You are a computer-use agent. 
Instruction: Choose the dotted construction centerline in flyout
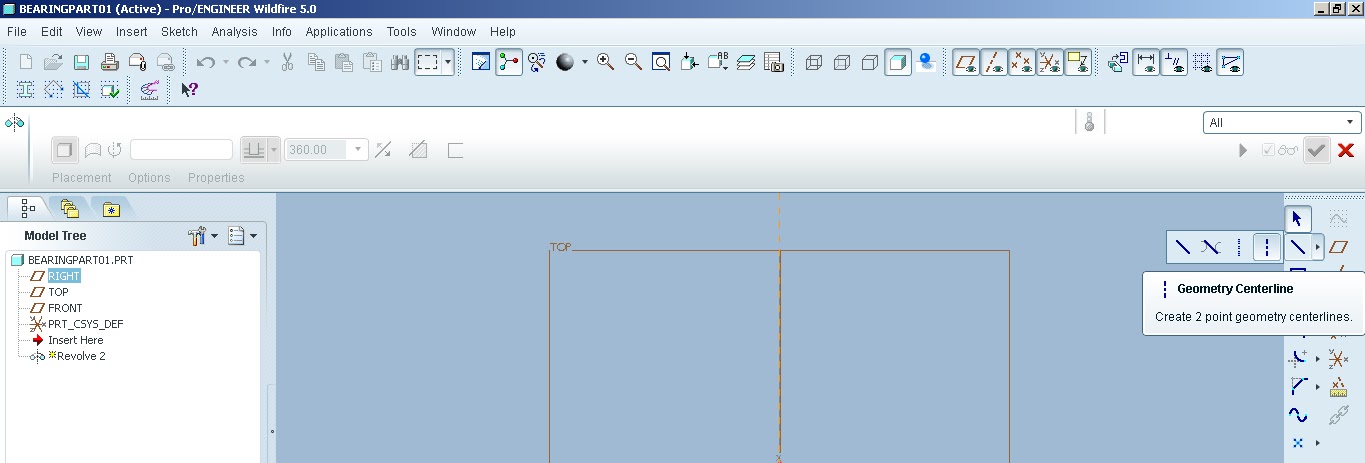(1239, 246)
